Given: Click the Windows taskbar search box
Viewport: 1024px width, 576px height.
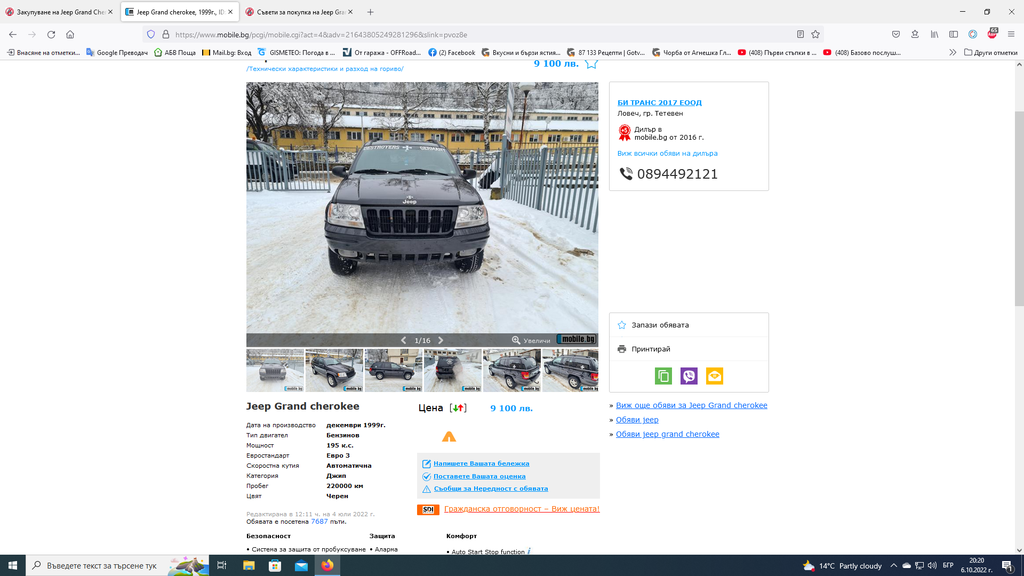Looking at the screenshot, I should coord(118,566).
